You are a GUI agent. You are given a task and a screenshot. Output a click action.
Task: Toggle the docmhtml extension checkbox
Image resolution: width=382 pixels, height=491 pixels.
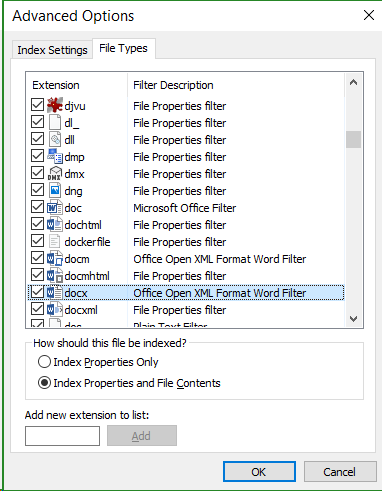37,274
